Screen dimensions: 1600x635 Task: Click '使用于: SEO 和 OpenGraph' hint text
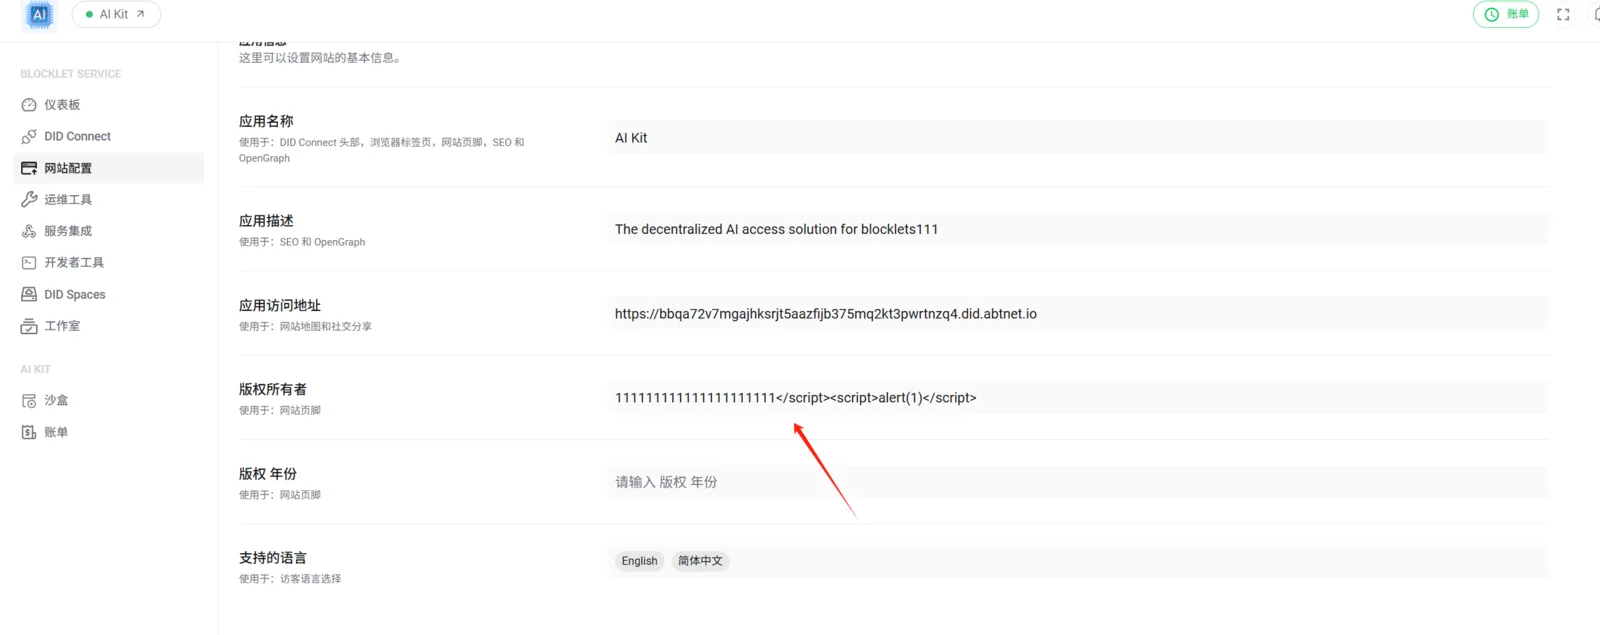[302, 242]
